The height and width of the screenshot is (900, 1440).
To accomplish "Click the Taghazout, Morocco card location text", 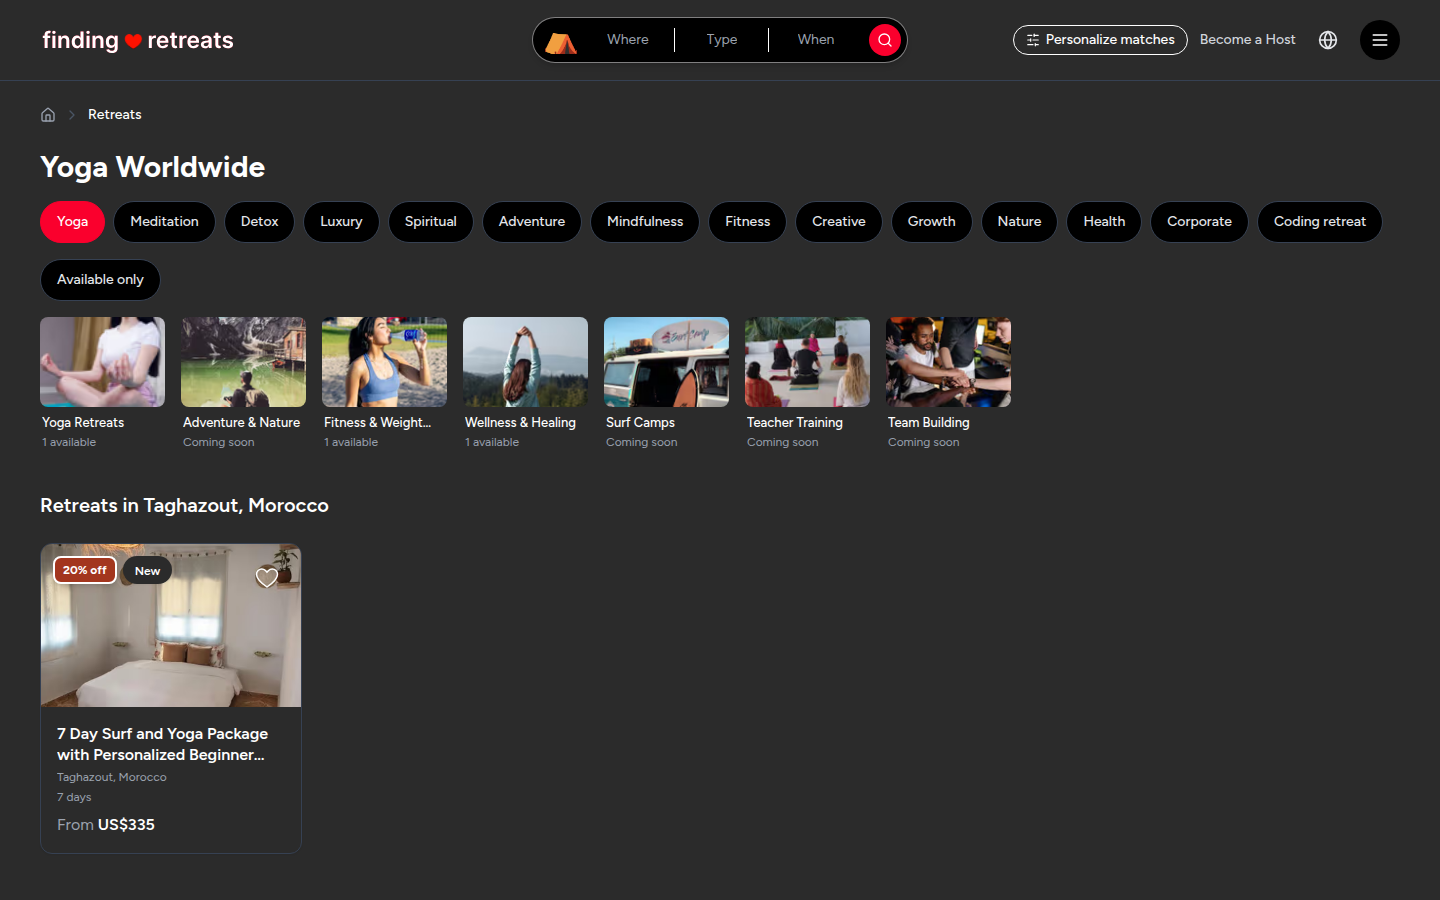I will click(x=112, y=777).
